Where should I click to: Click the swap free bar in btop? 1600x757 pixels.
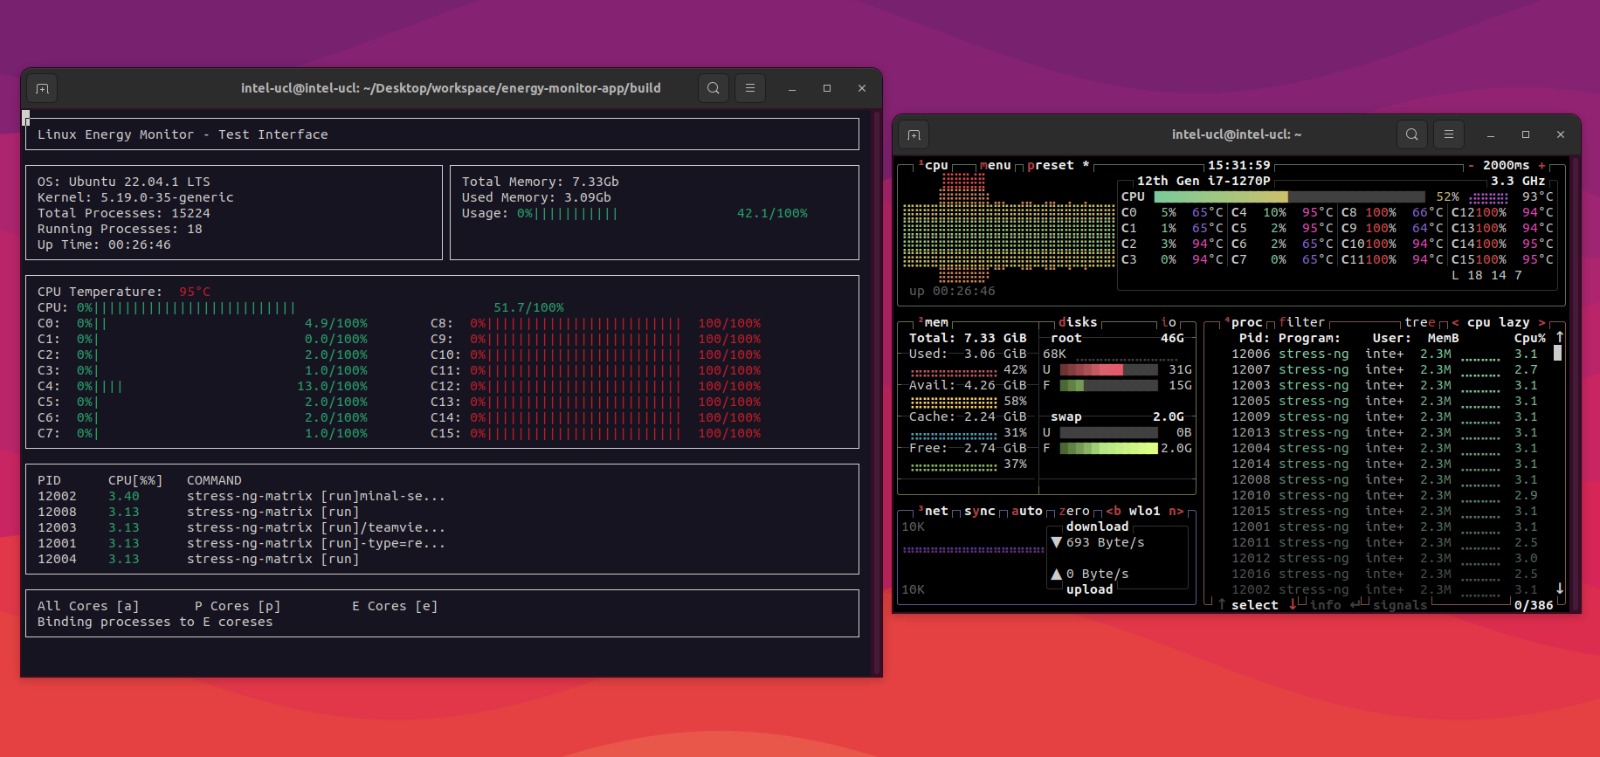point(1107,448)
